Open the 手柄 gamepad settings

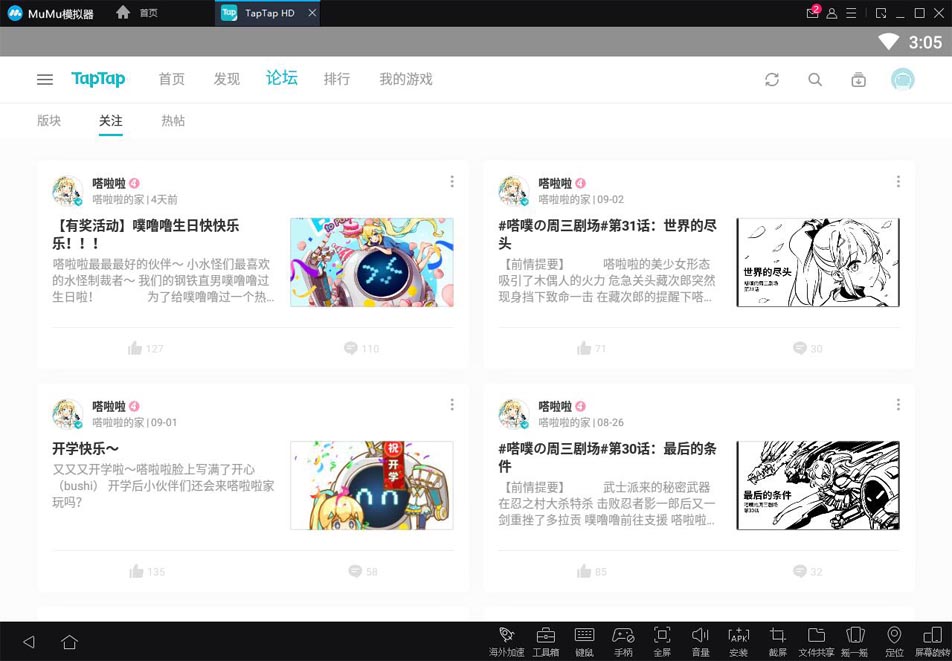[x=623, y=642]
